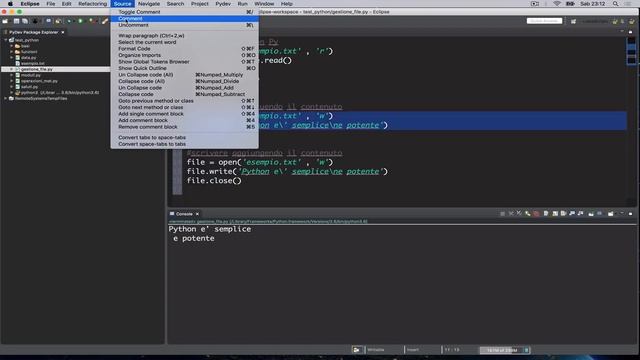The image size is (640, 360).
Task: Open the Navigate menu
Action: pos(149,4)
